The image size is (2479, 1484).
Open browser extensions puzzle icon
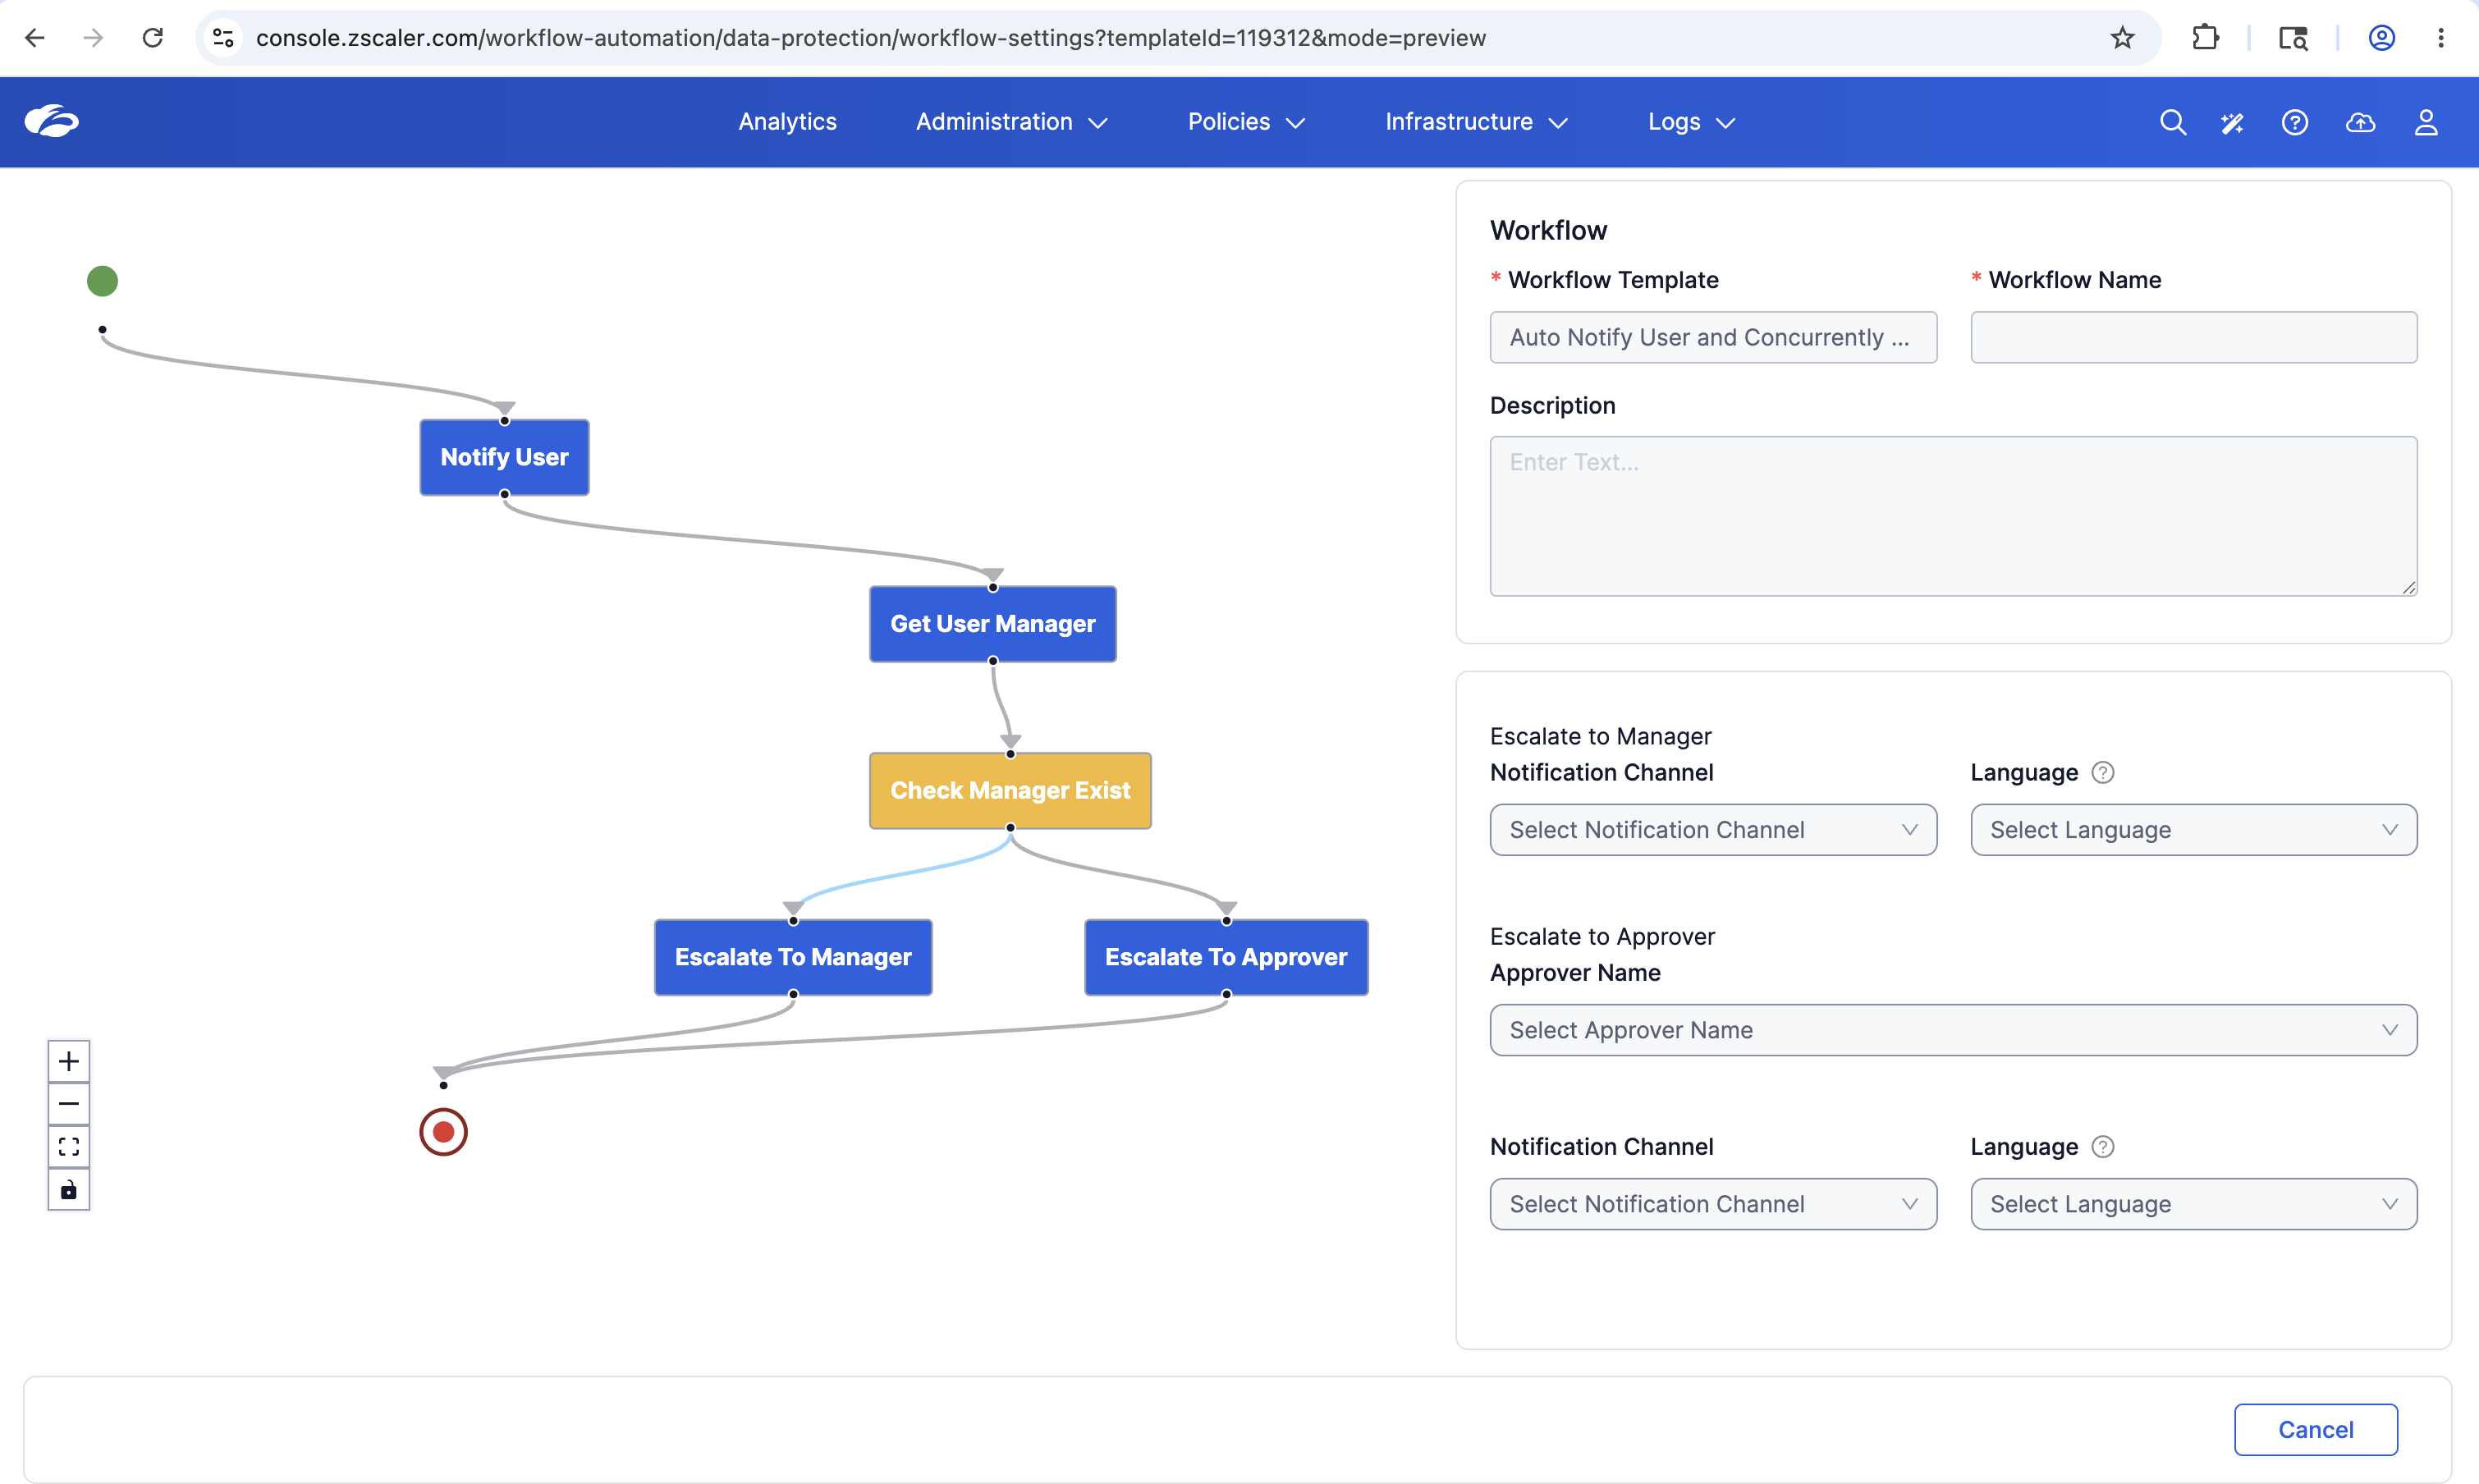point(2205,38)
